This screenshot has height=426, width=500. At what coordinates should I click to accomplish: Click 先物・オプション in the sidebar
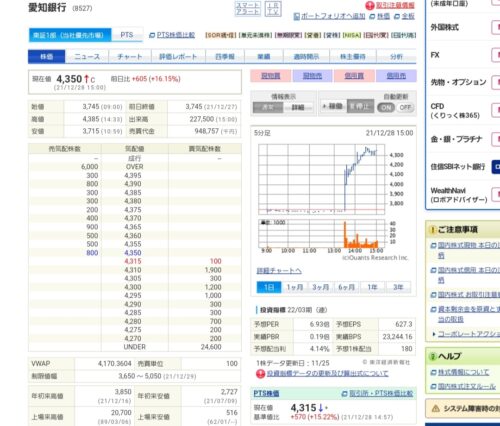(458, 82)
